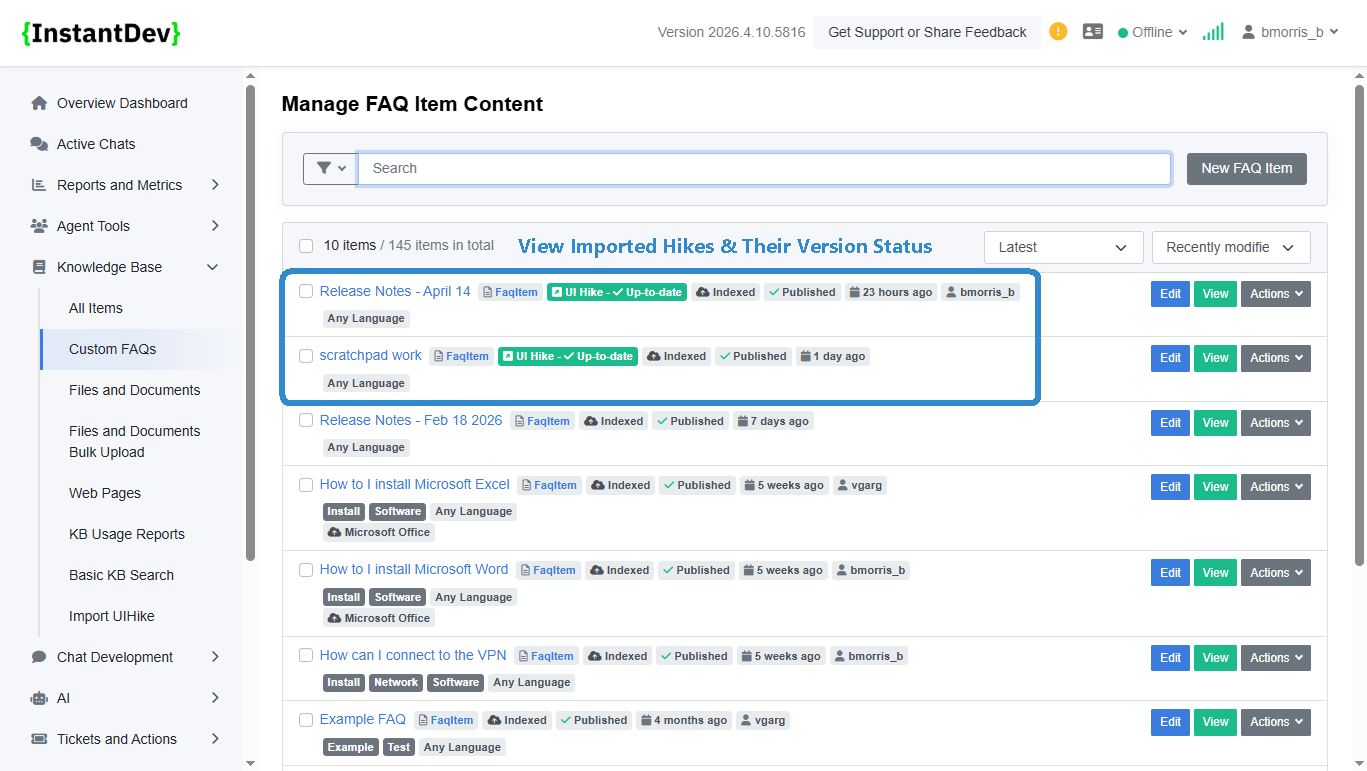
Task: Open the filter funnel dropdown
Action: click(x=330, y=168)
